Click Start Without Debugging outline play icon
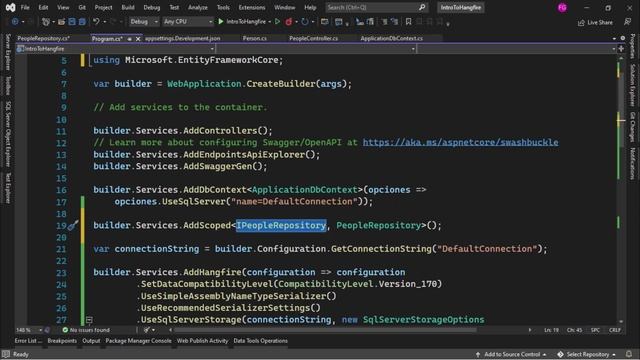The height and width of the screenshot is (360, 640). coord(278,22)
